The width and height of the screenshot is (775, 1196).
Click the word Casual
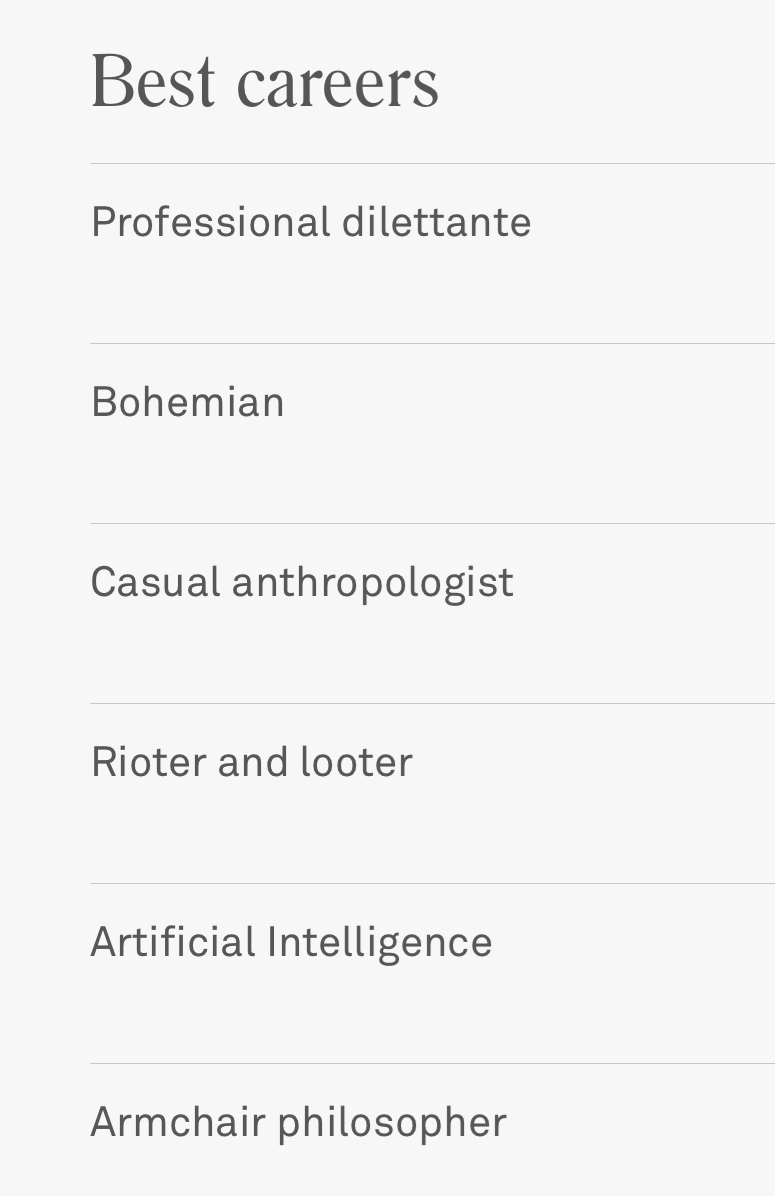click(x=155, y=582)
